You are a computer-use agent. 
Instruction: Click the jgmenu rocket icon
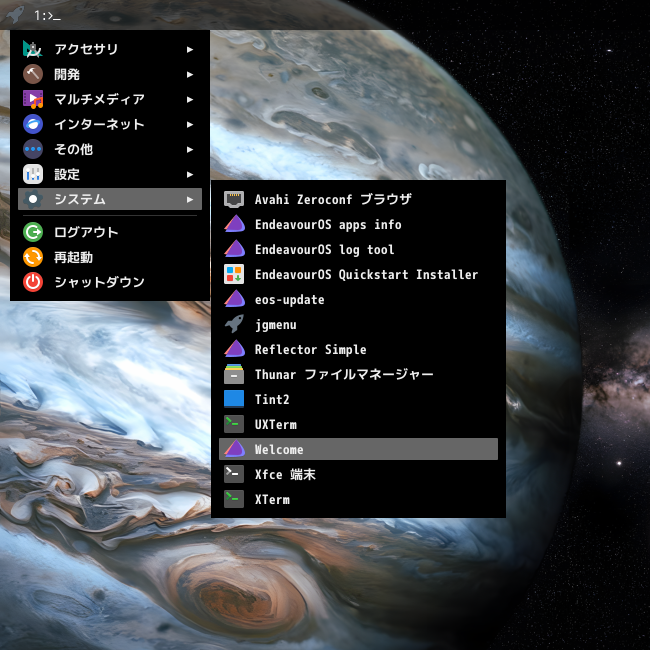234,325
